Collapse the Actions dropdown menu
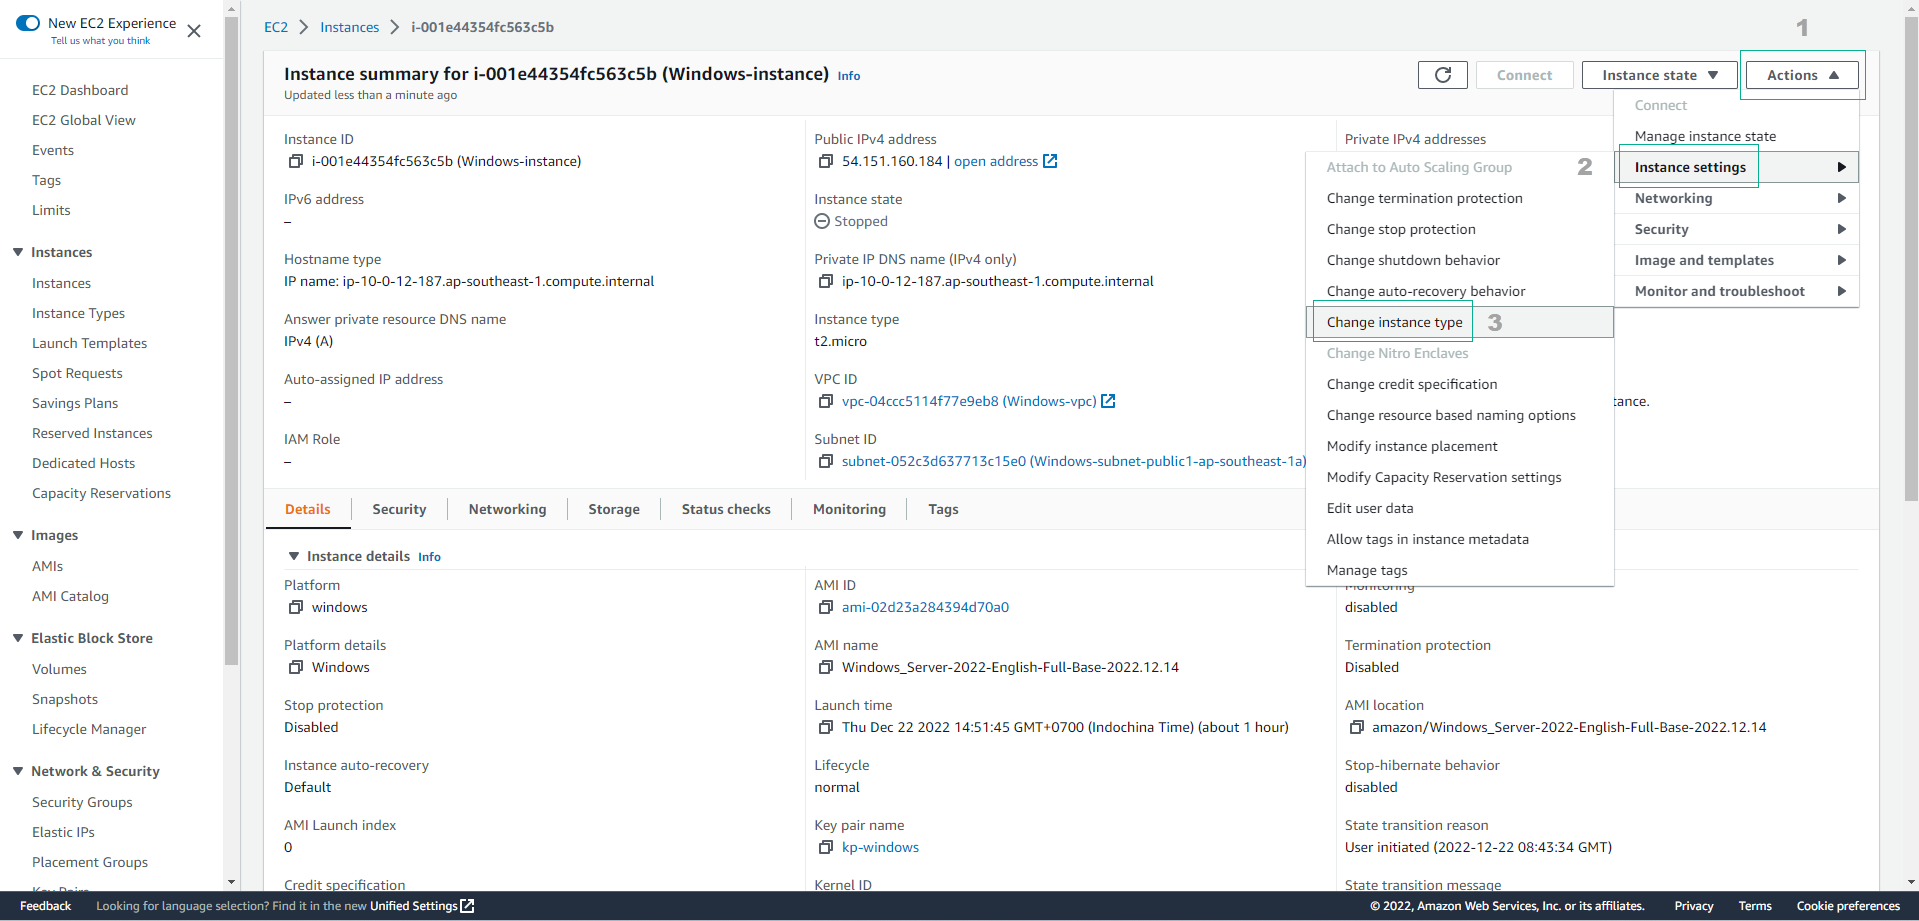 click(1802, 75)
